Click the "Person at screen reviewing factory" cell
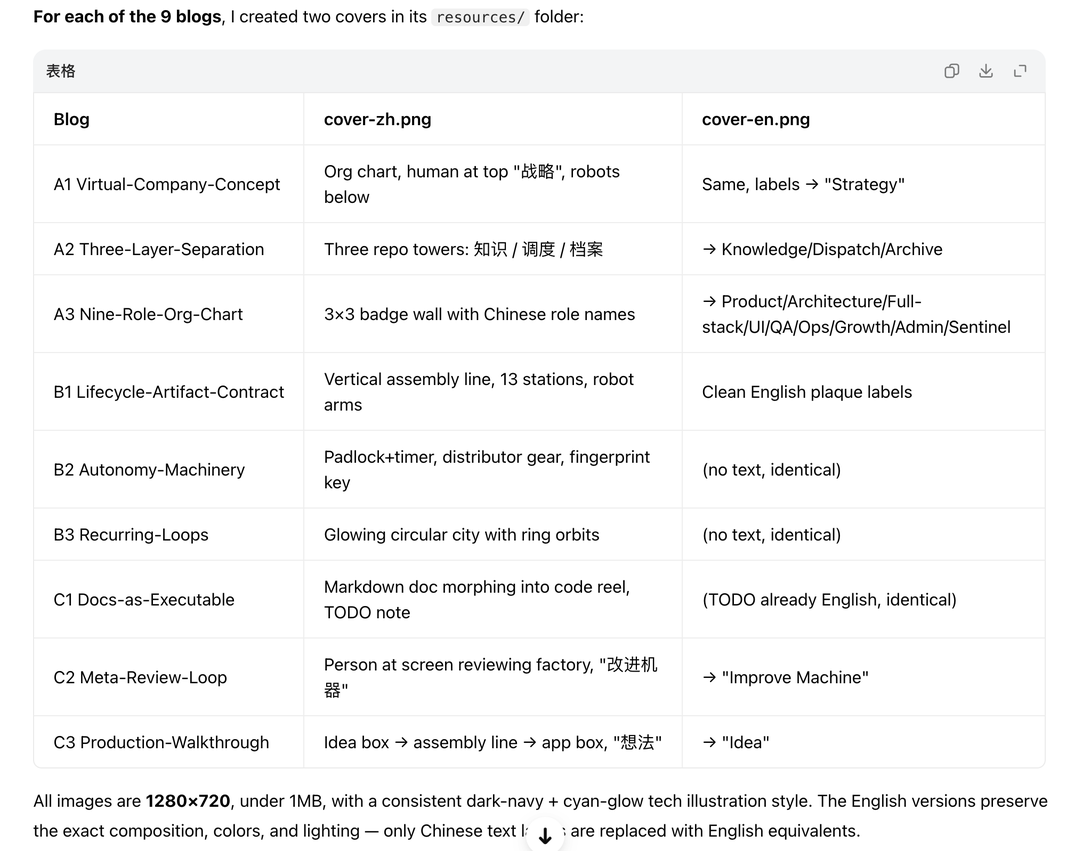The height and width of the screenshot is (851, 1082). pos(491,678)
